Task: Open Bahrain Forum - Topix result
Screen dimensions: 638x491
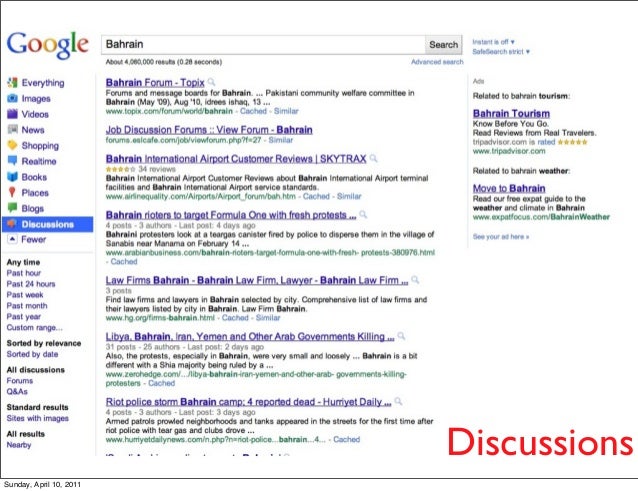Action: point(155,82)
